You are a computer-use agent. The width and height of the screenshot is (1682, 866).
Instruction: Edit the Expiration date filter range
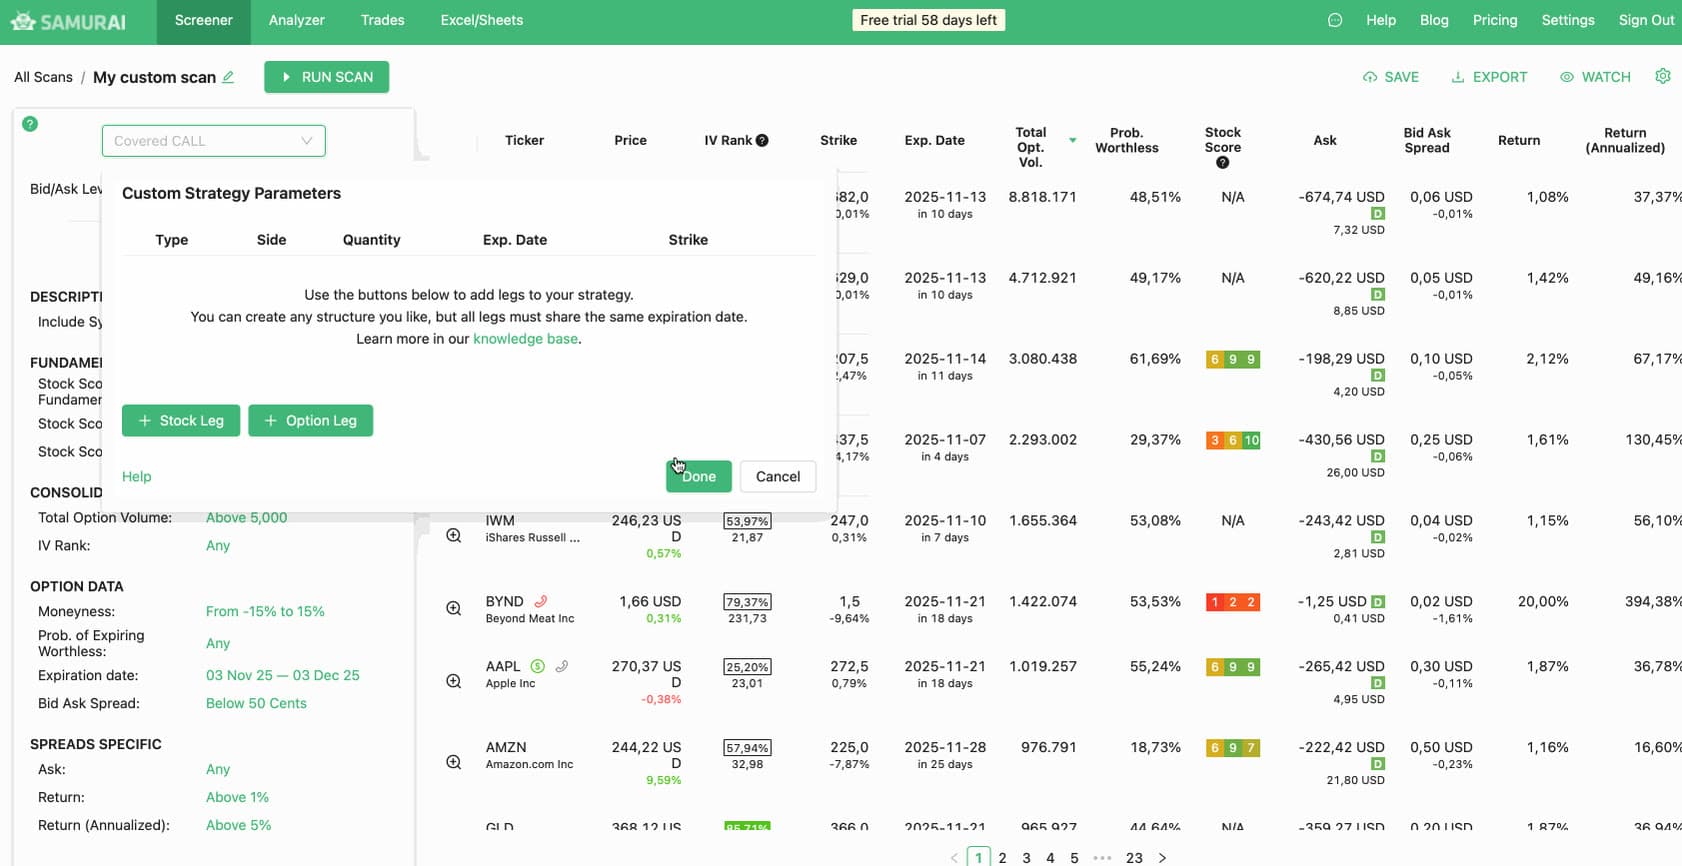click(283, 676)
